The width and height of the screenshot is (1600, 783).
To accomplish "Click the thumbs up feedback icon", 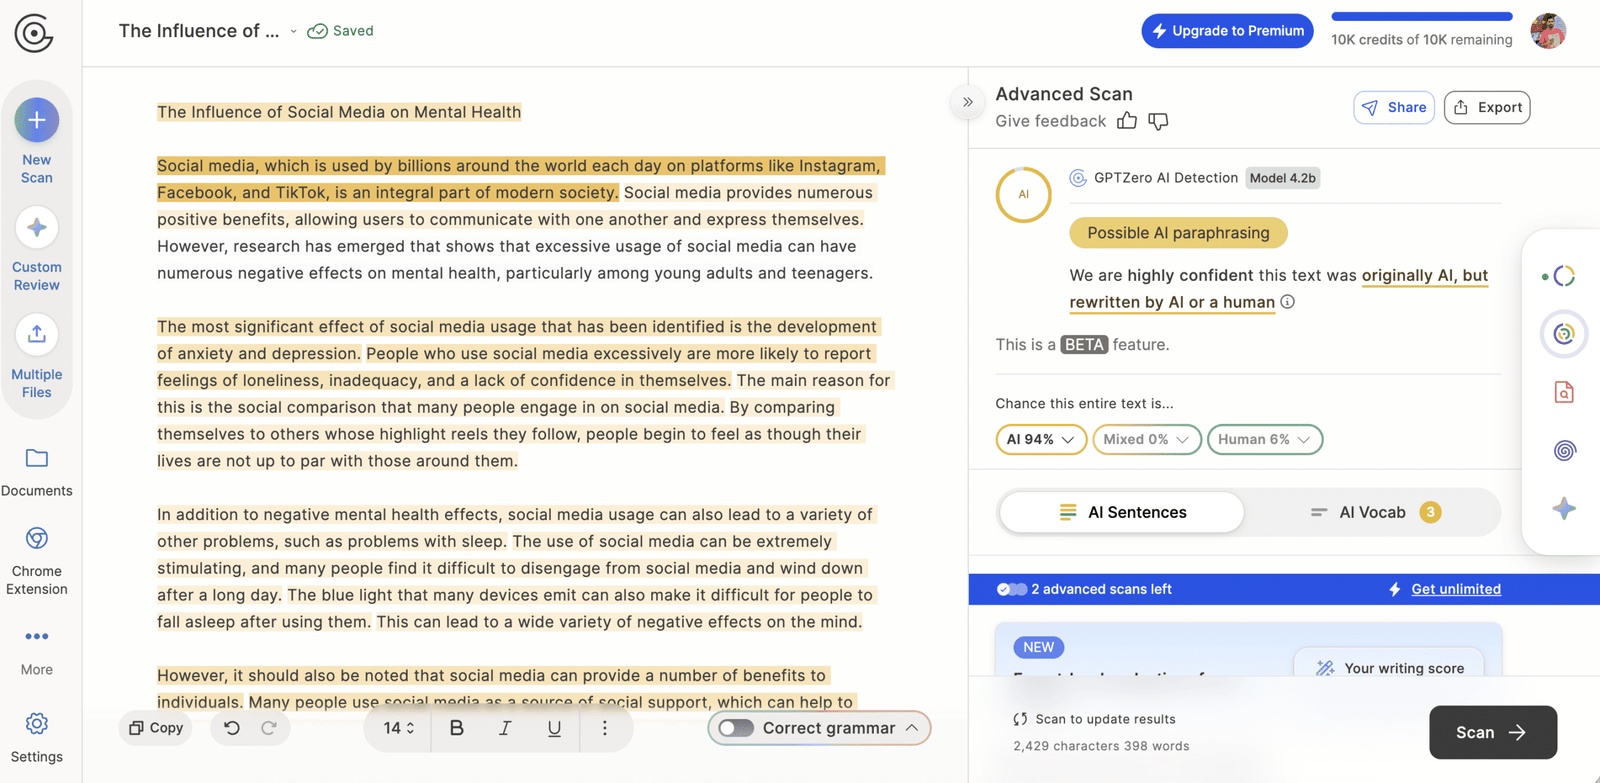I will pyautogui.click(x=1127, y=121).
